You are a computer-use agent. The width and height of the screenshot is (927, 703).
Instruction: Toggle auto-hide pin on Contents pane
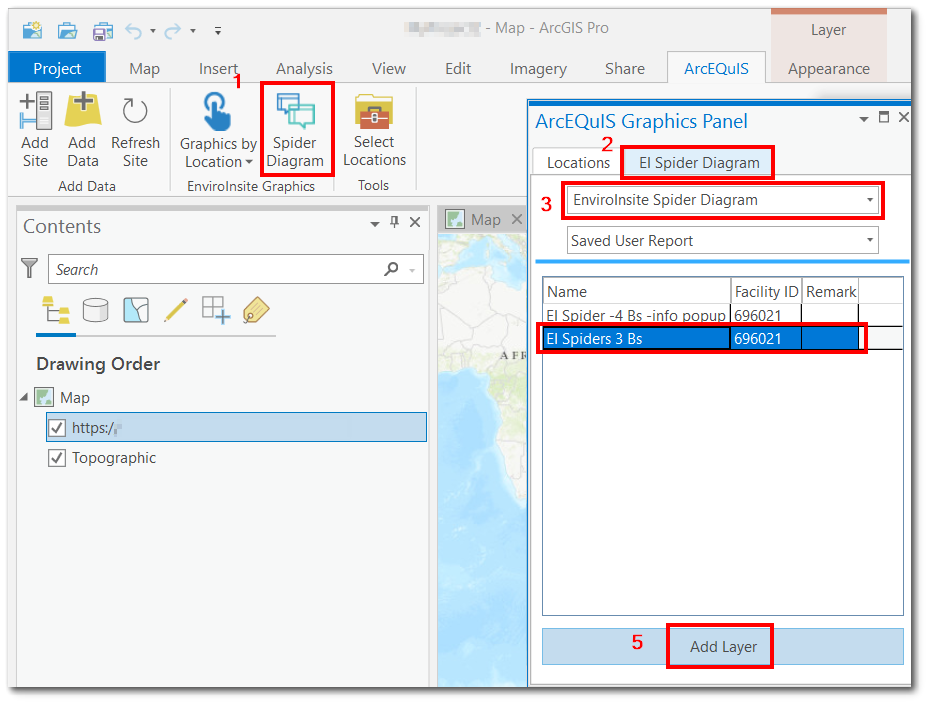coord(394,222)
